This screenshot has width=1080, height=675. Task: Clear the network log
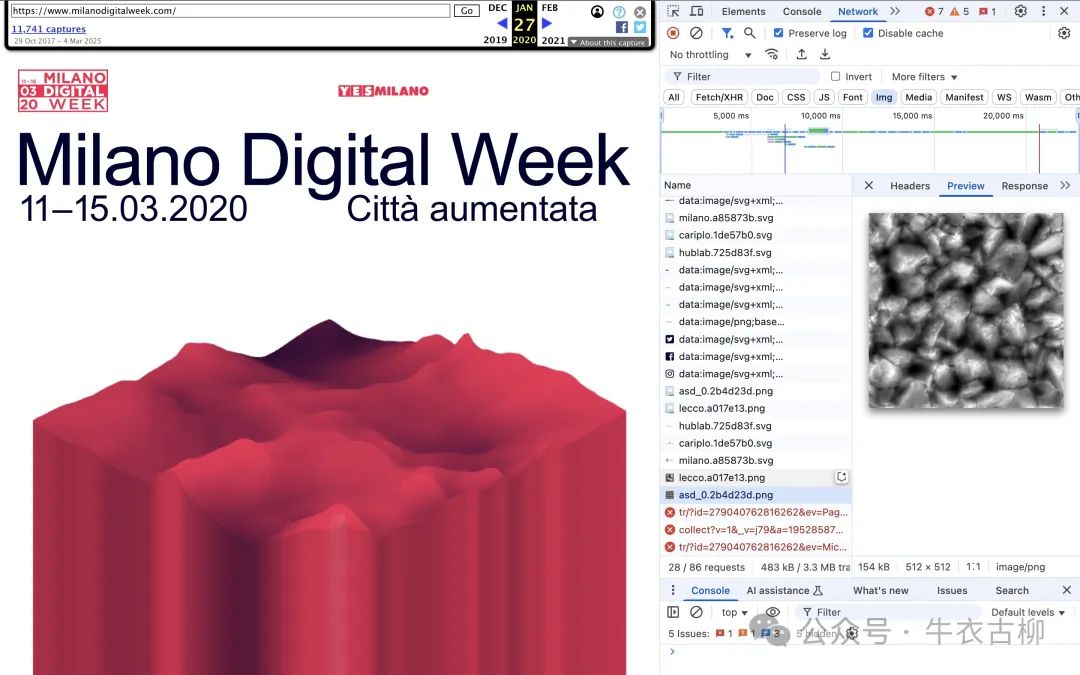point(696,32)
